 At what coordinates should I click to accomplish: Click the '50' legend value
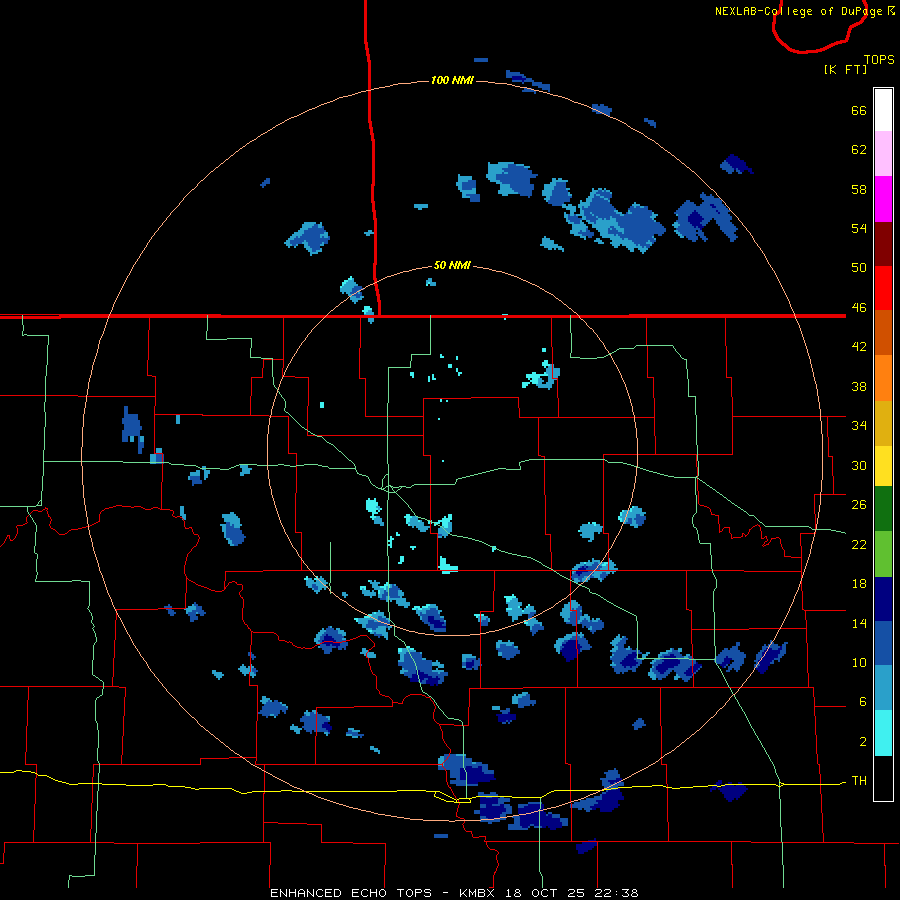(859, 267)
